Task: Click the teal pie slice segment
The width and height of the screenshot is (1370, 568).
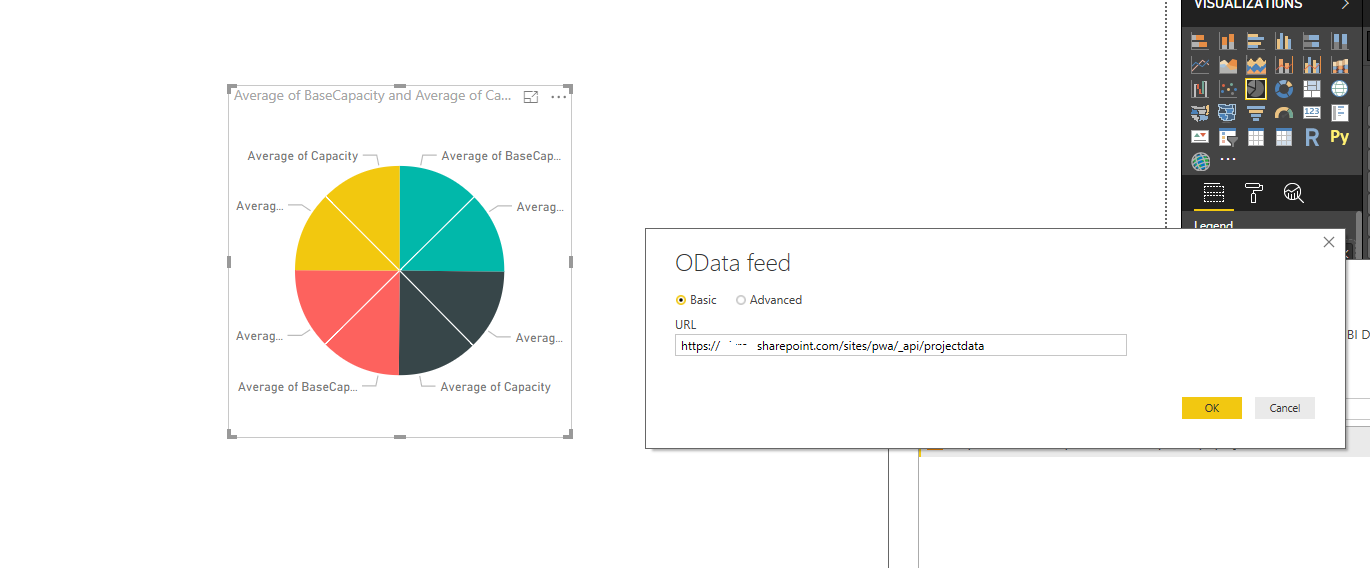Action: click(x=445, y=225)
